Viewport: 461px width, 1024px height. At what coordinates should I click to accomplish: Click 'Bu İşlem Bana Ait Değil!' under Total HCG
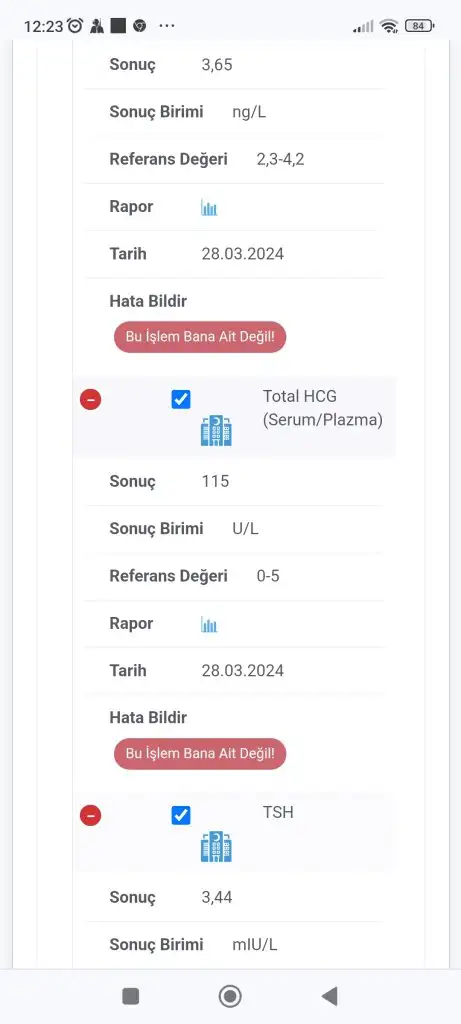200,754
